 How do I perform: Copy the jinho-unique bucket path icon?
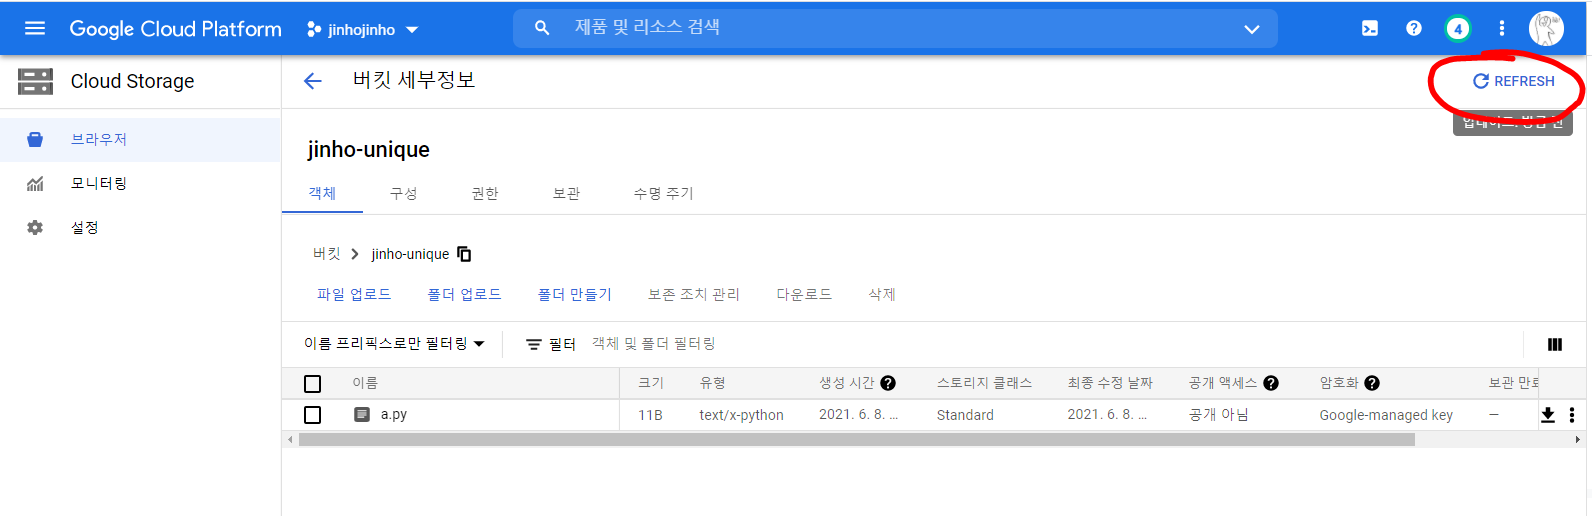(x=464, y=254)
